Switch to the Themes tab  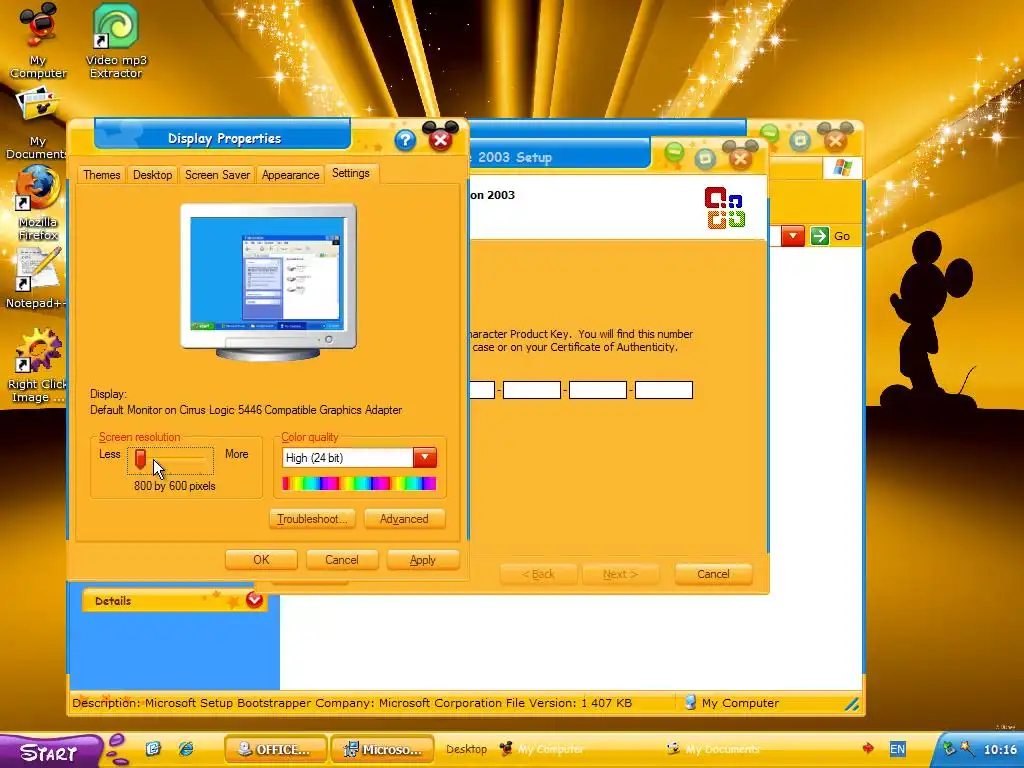point(101,174)
